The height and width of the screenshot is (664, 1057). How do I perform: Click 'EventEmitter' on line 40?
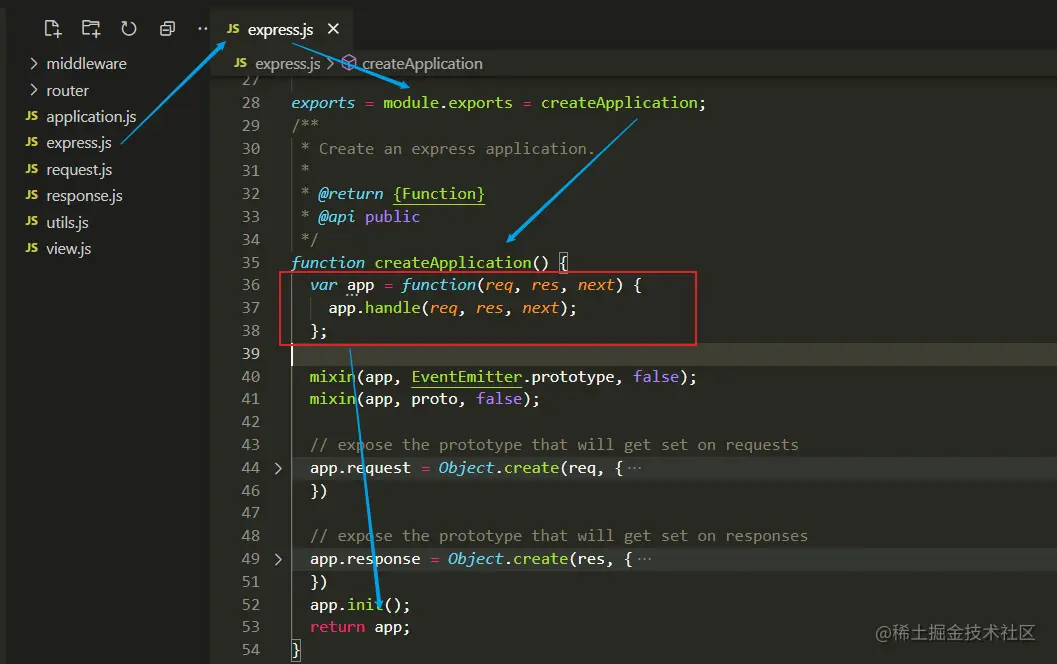coord(466,377)
